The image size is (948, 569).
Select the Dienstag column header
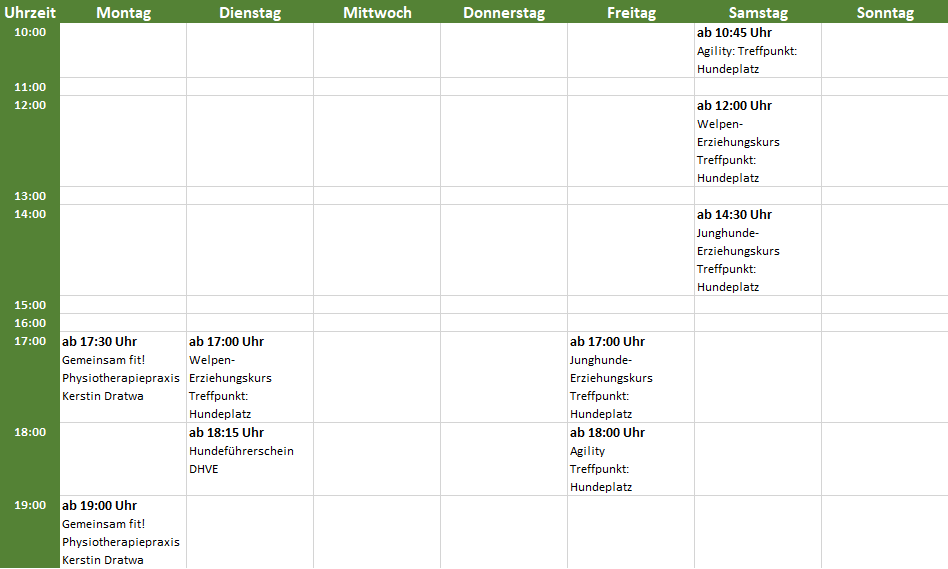point(250,12)
